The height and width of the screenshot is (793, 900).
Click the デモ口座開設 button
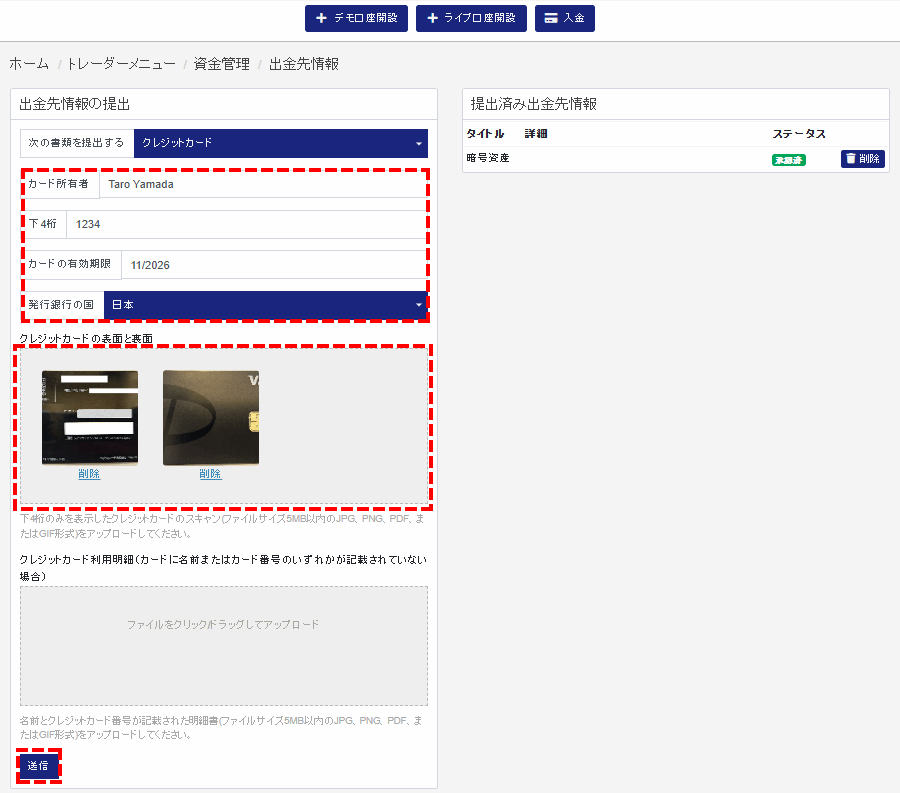click(x=356, y=18)
